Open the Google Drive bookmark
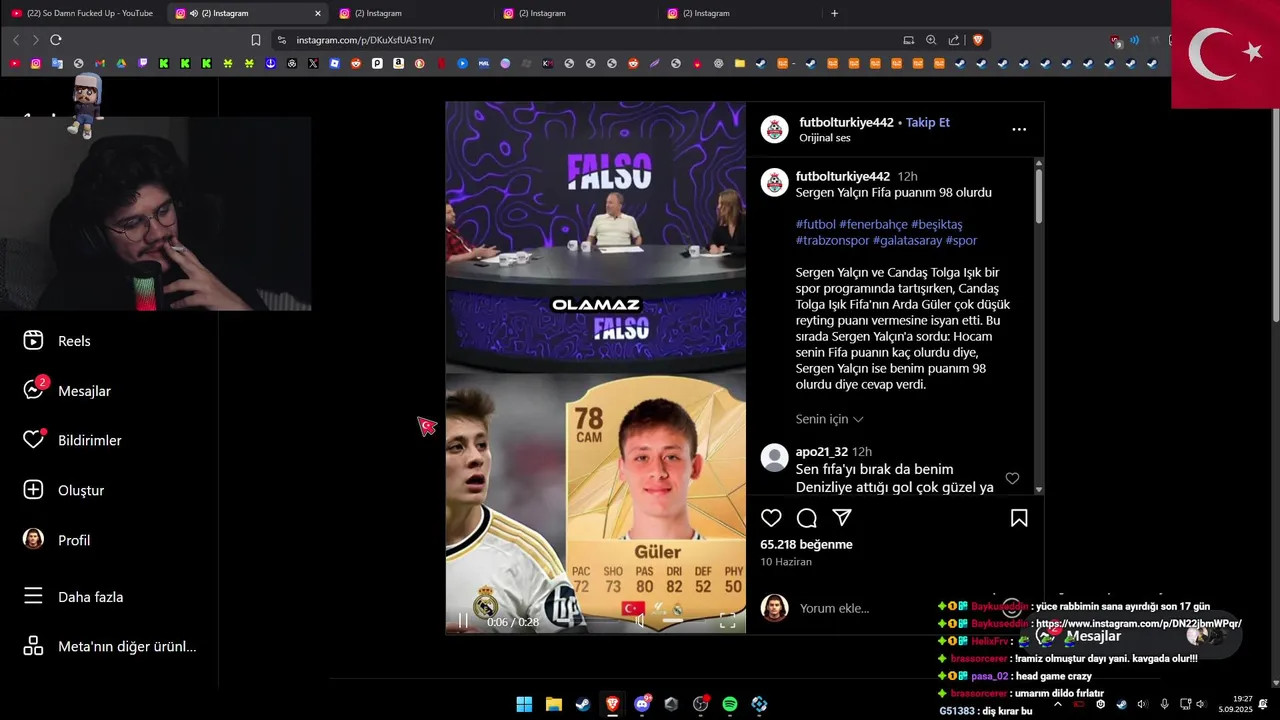The image size is (1280, 720). [121, 63]
